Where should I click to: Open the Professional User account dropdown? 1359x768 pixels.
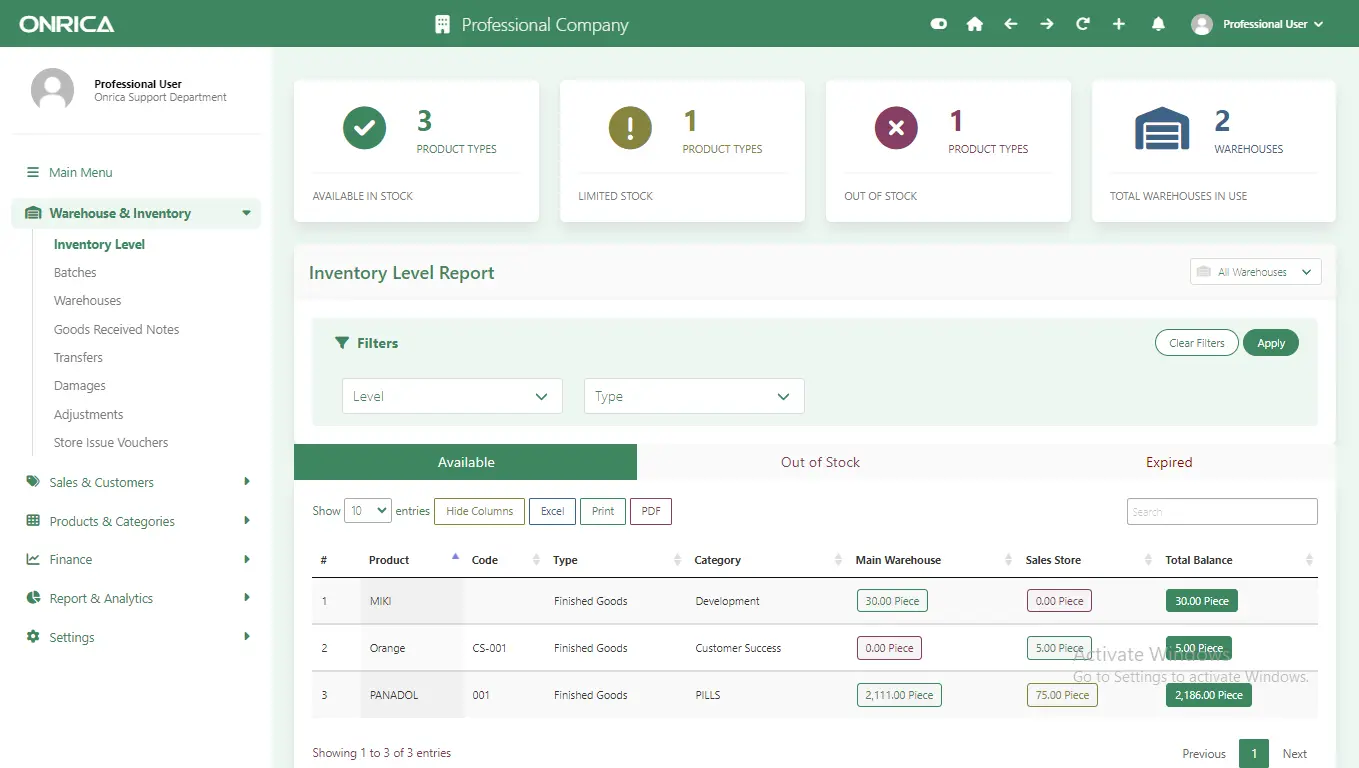click(1257, 24)
